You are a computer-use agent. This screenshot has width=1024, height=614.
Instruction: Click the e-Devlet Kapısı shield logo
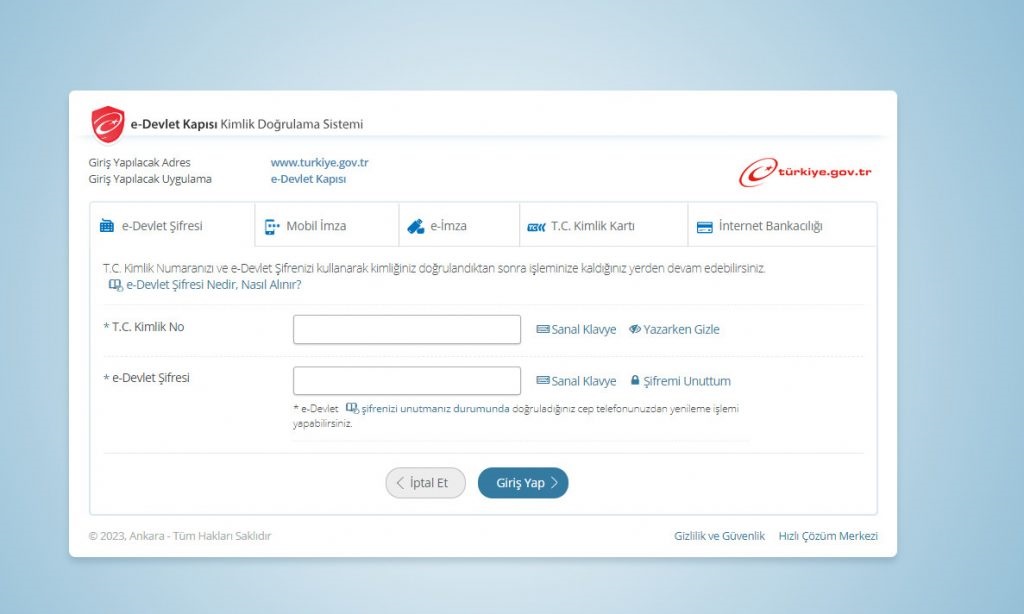(x=108, y=125)
